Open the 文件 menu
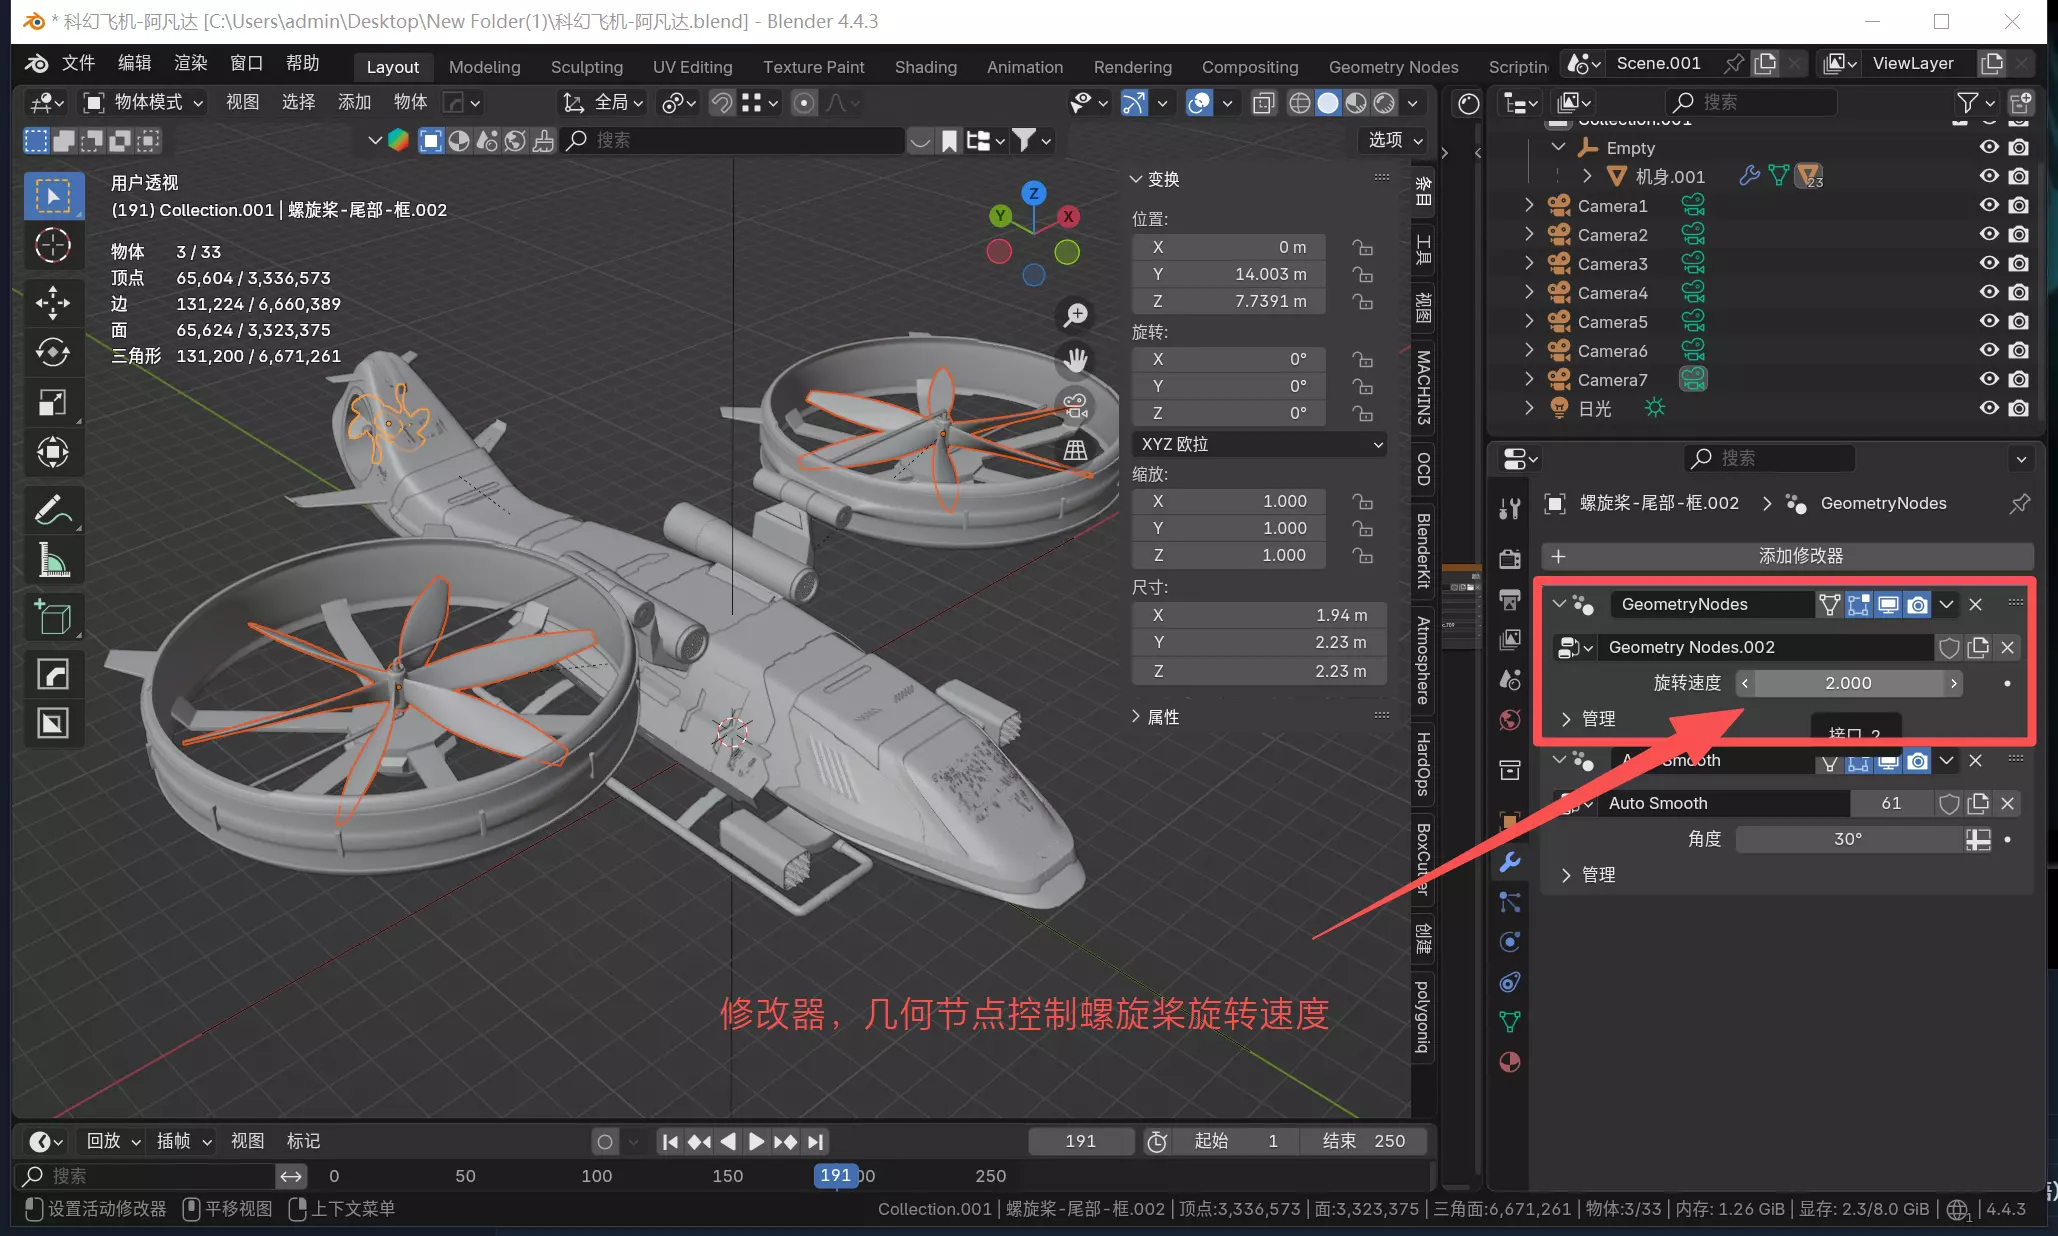This screenshot has width=2058, height=1236. (x=78, y=64)
